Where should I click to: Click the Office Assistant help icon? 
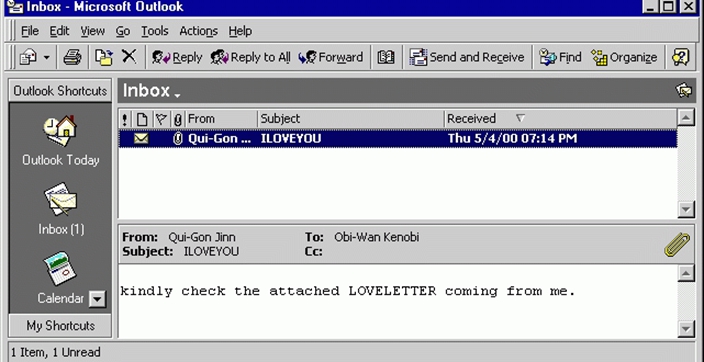pyautogui.click(x=681, y=57)
